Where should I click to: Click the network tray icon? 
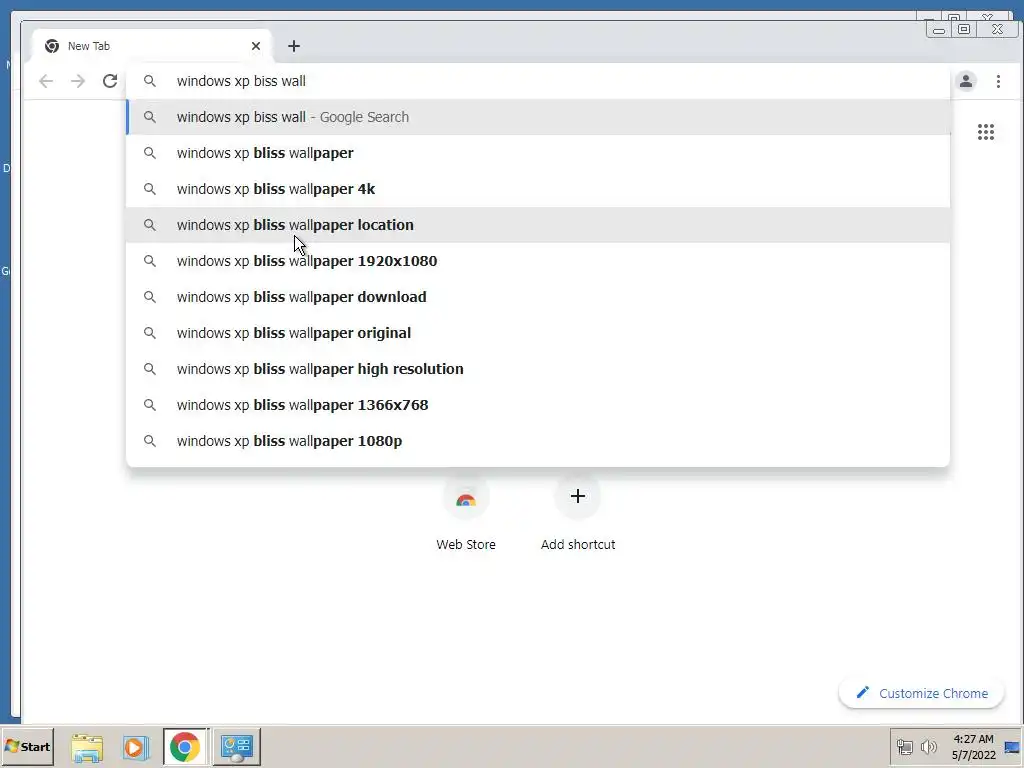(904, 746)
